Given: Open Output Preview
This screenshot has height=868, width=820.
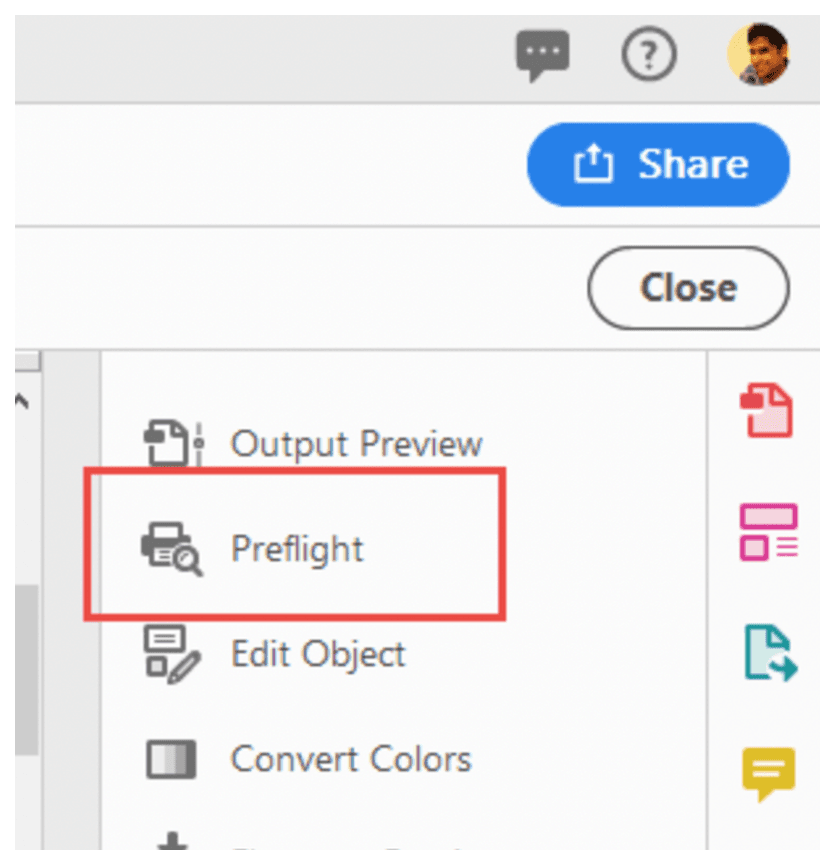Looking at the screenshot, I should tap(313, 443).
